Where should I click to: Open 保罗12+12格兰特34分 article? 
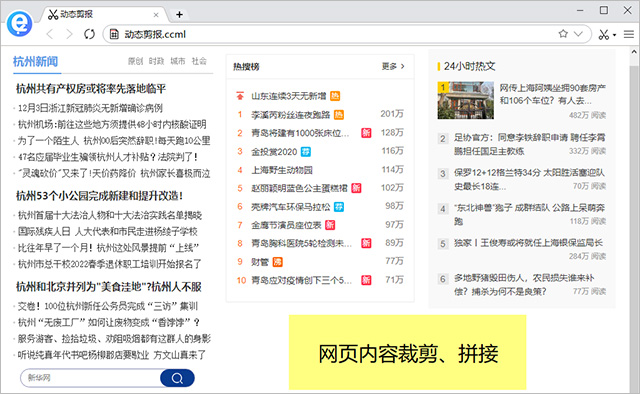point(529,179)
